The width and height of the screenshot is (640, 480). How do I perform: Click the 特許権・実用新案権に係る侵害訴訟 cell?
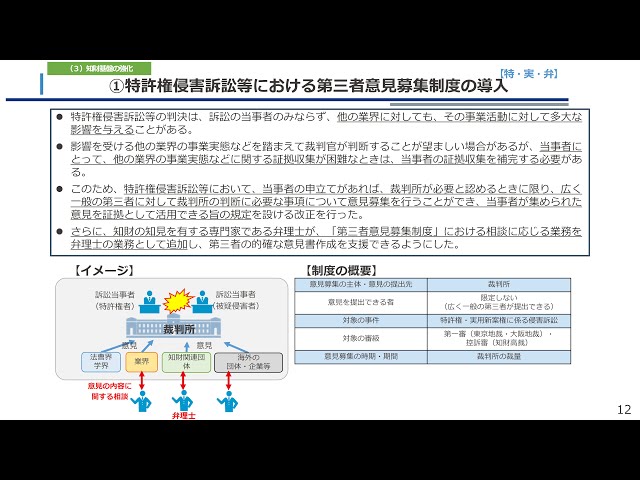499,320
